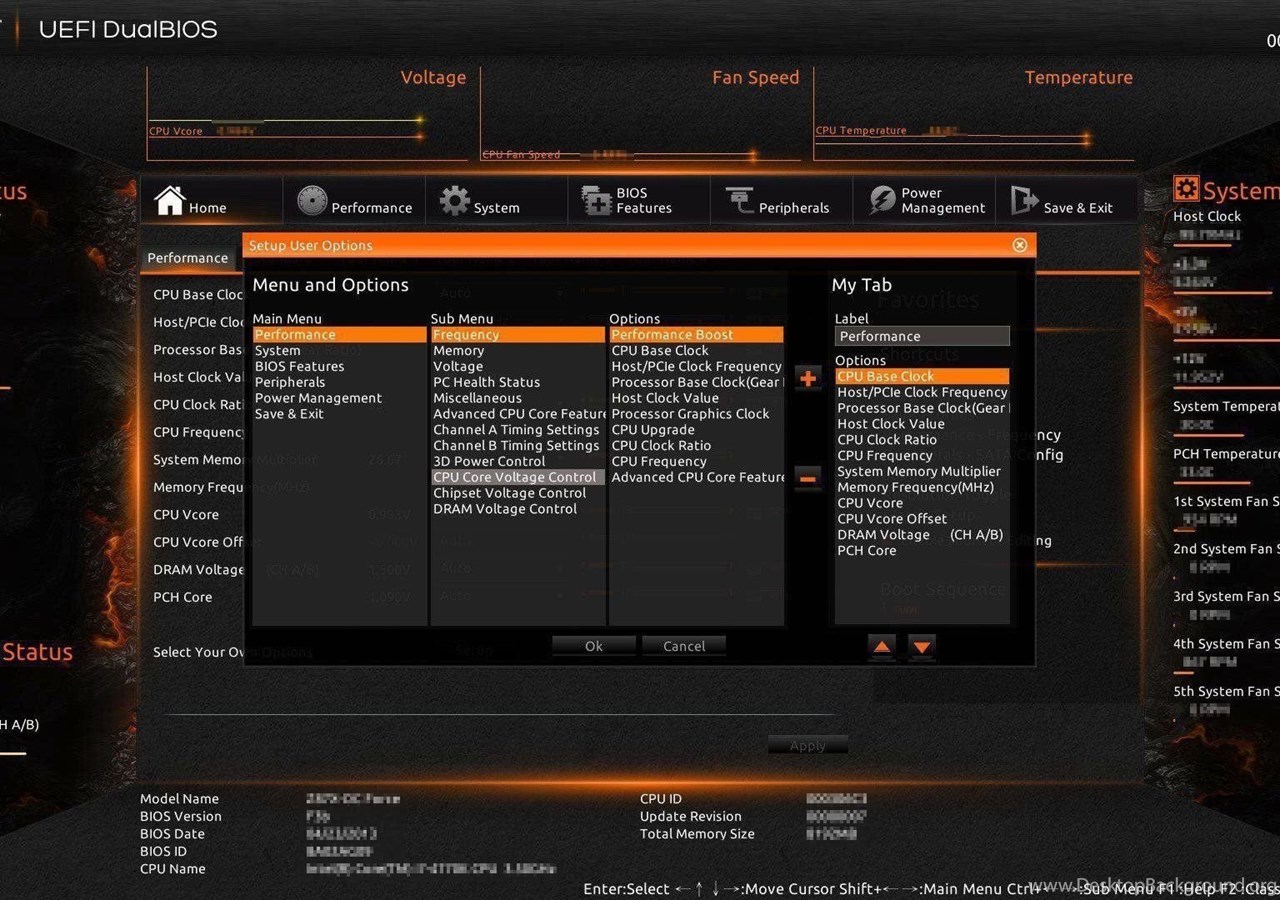Choose Memory in the Sub Menu
The width and height of the screenshot is (1280, 900).
[518, 351]
